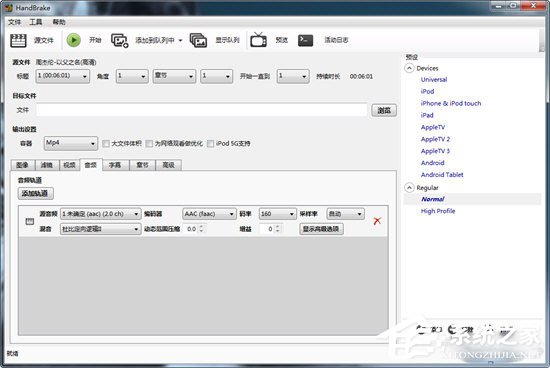Click the Add to Queue icon
This screenshot has width=550, height=368.
tap(120, 40)
